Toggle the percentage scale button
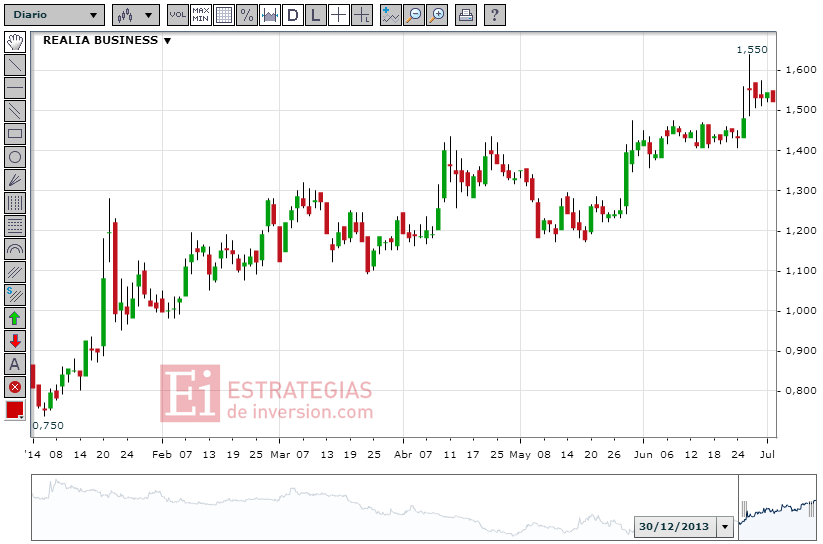Viewport: 823px width, 544px height. pos(247,15)
